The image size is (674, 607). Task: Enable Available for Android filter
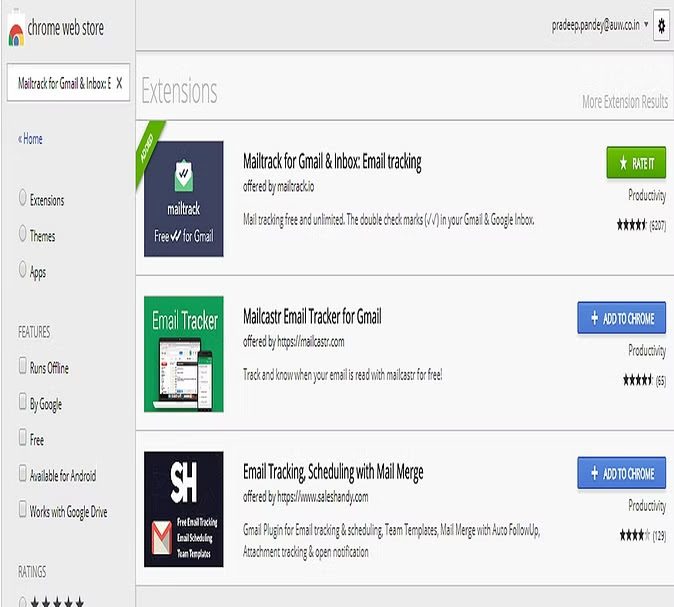23,473
